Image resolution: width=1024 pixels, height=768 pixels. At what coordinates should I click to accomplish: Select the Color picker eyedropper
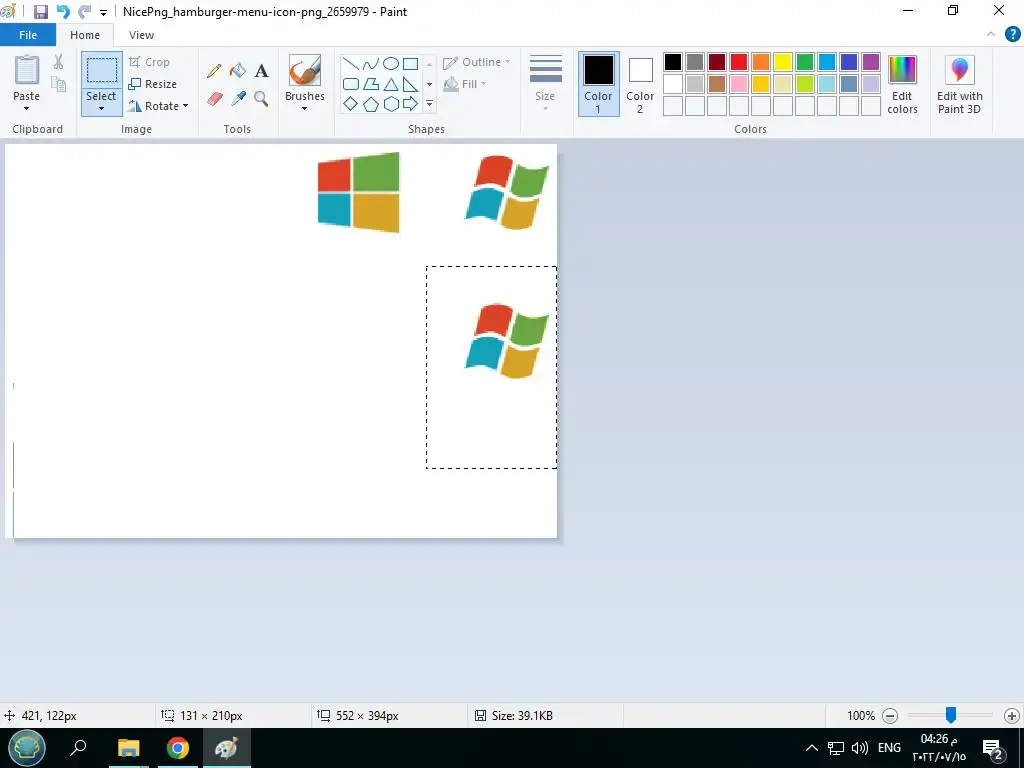[238, 99]
